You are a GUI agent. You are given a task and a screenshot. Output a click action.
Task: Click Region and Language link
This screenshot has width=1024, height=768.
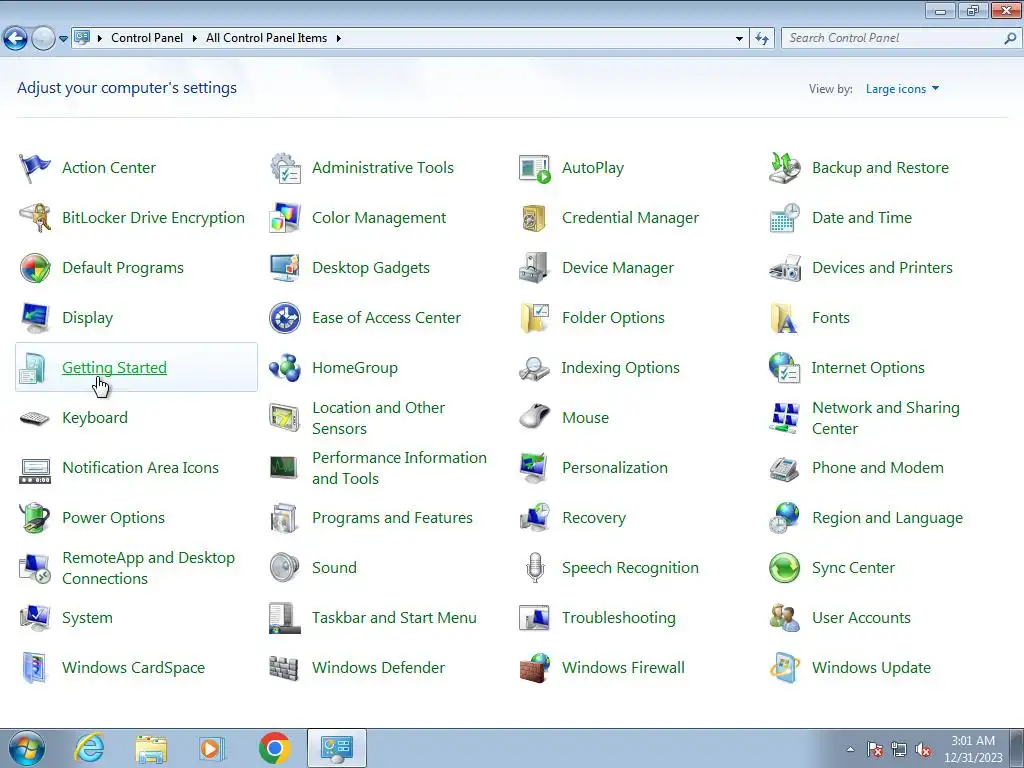[x=887, y=518]
